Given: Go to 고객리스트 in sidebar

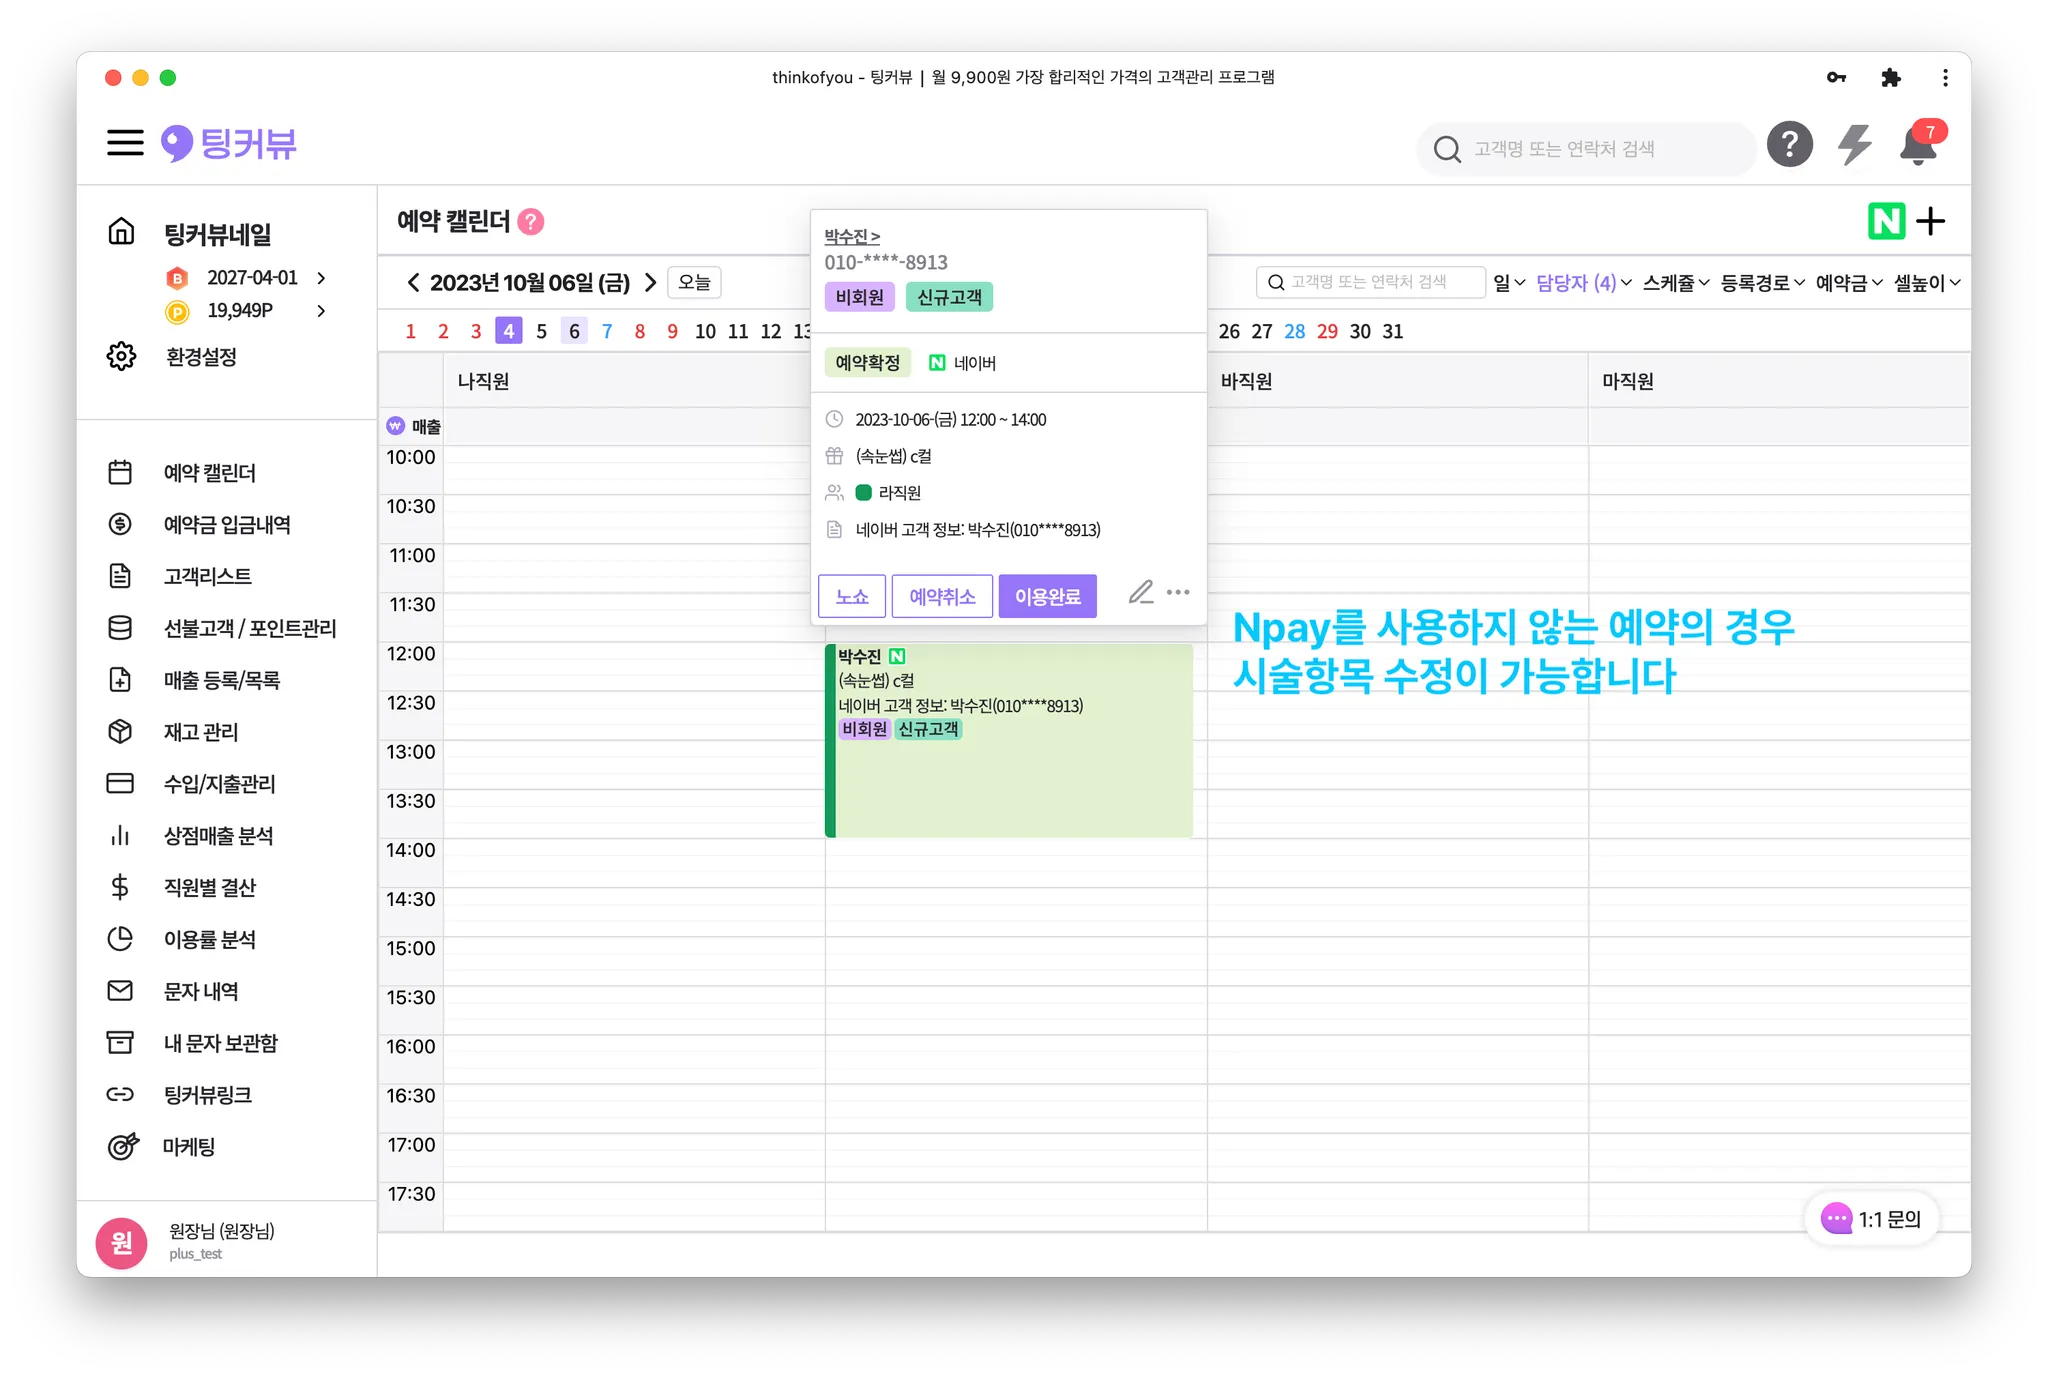Looking at the screenshot, I should (207, 576).
